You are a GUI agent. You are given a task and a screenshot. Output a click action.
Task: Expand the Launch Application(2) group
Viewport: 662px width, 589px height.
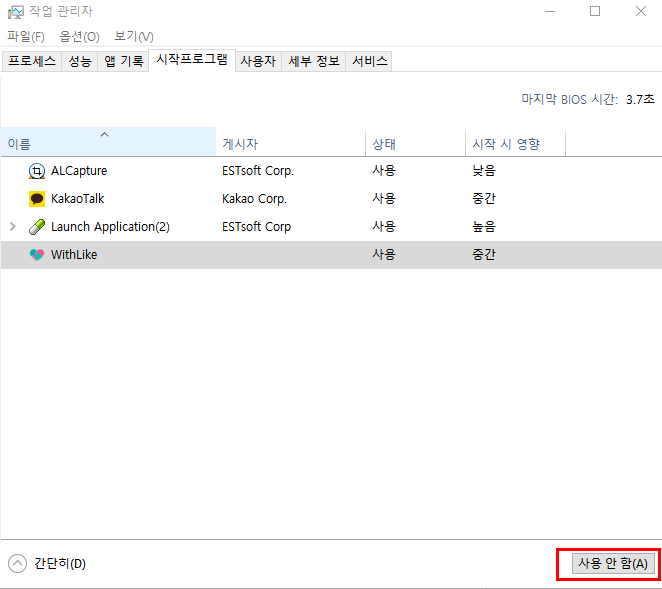pos(13,227)
